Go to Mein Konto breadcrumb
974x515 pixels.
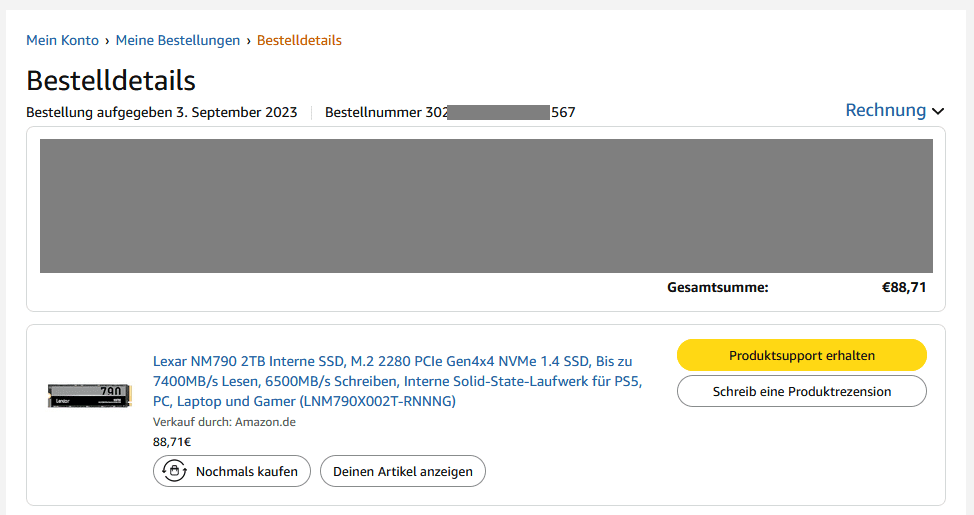(x=62, y=41)
